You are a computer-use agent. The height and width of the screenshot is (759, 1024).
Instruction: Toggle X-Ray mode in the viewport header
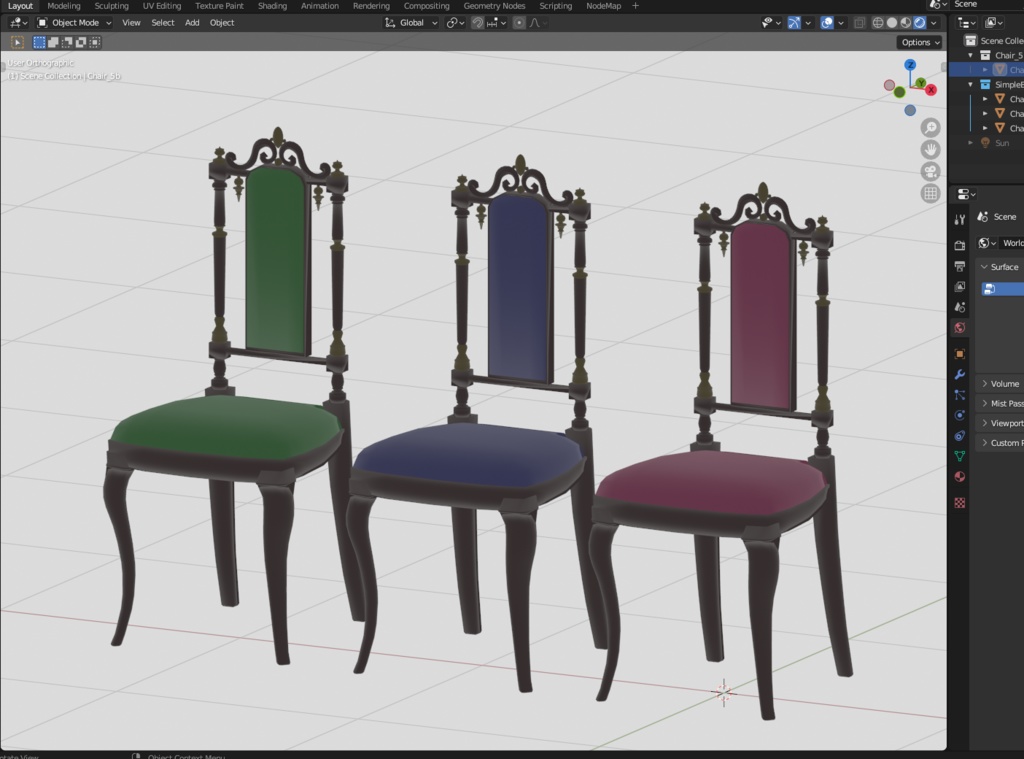[x=860, y=22]
